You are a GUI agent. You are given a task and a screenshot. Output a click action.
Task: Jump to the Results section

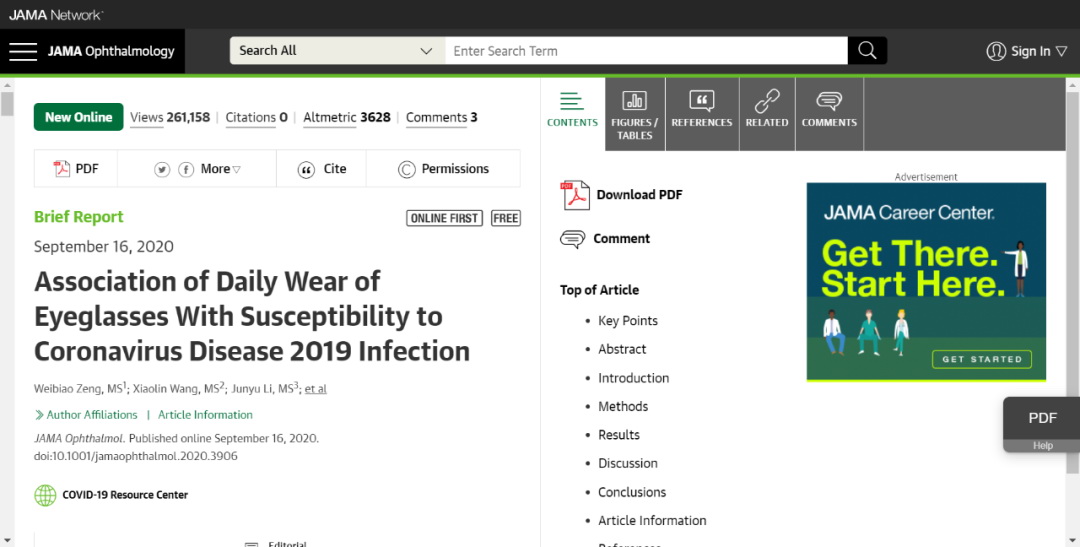(x=619, y=435)
